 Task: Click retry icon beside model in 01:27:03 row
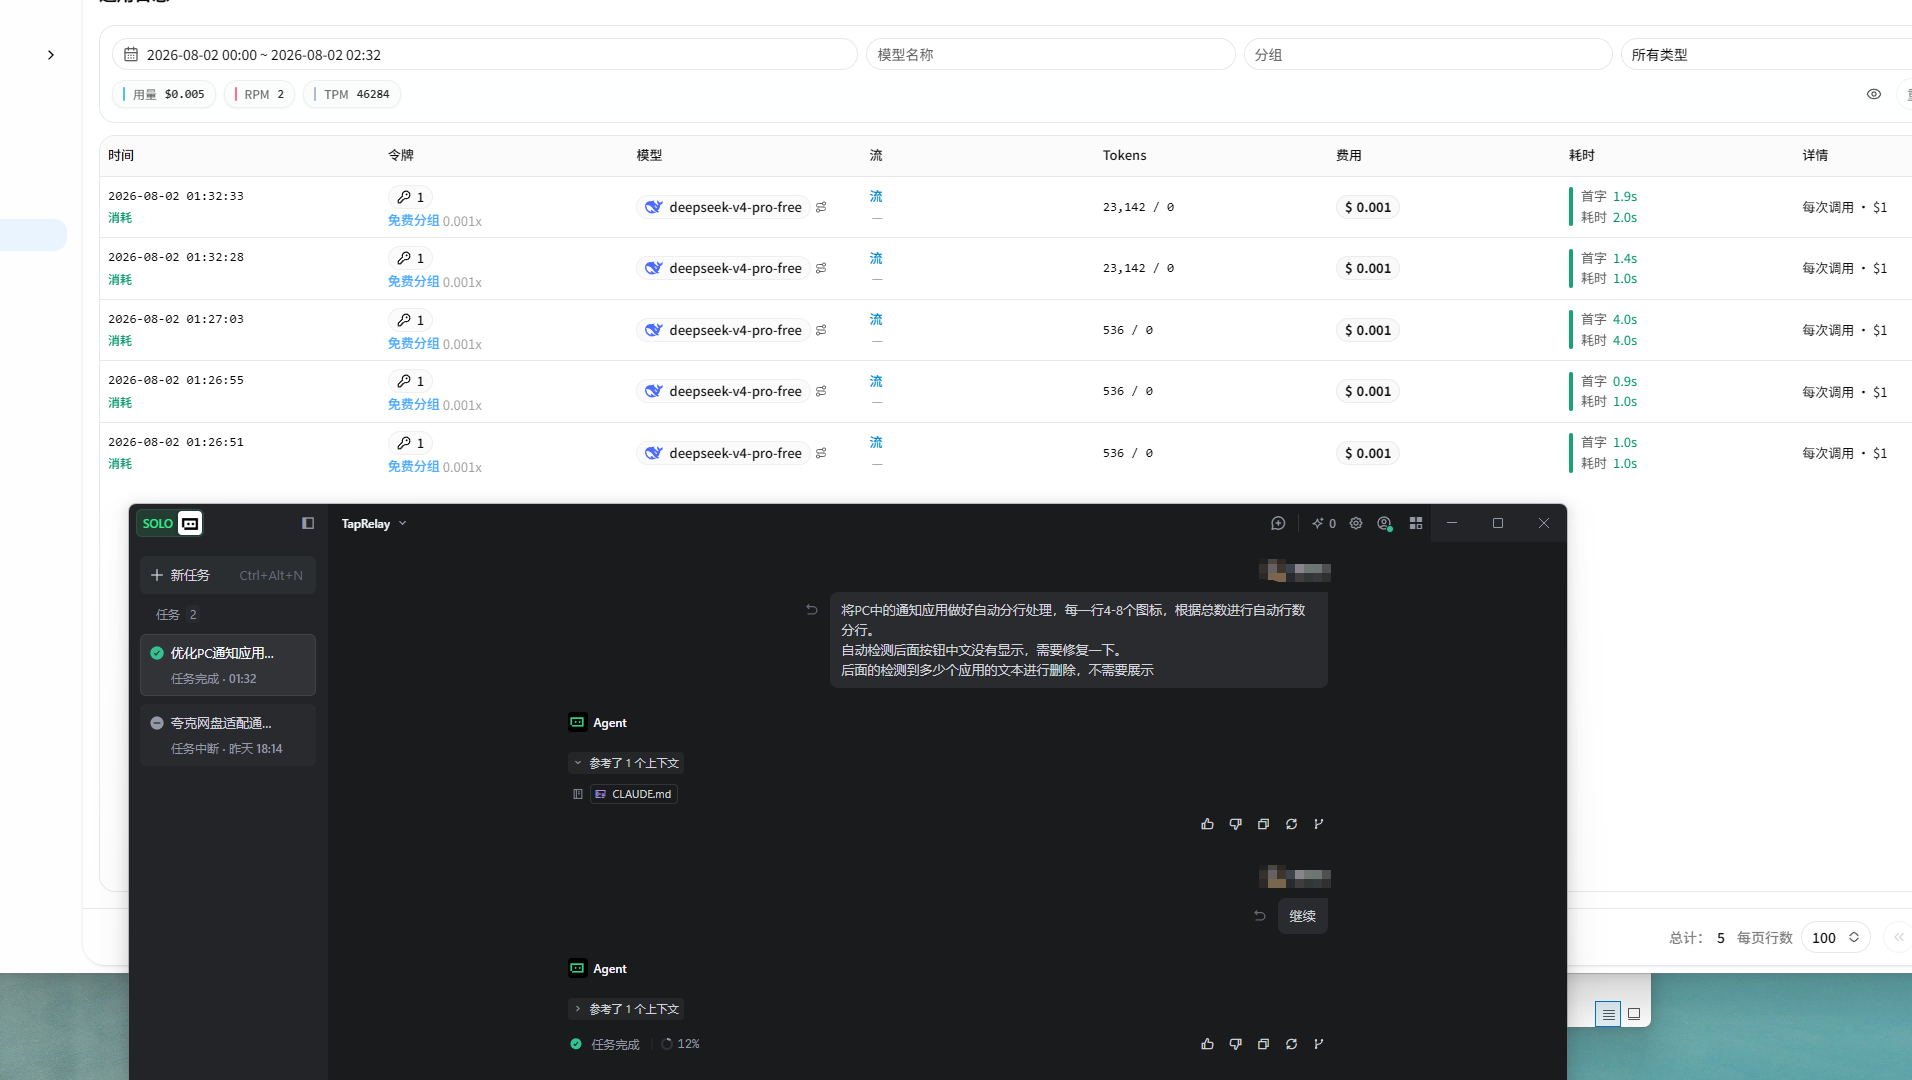tap(821, 330)
